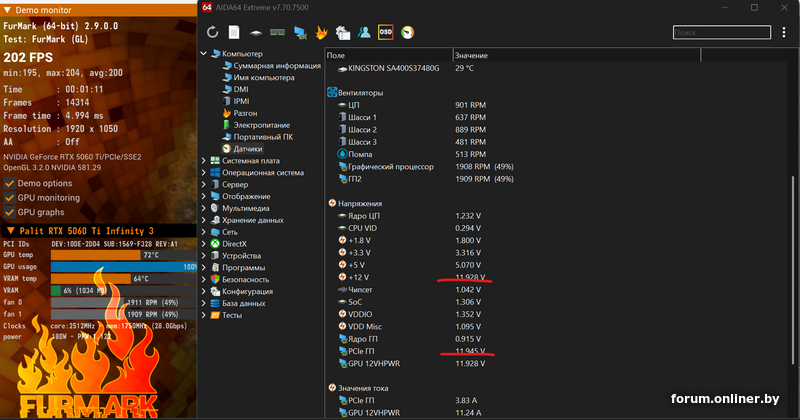Click the Refresh icon in AIDA64 toolbar
The image size is (800, 420).
click(213, 32)
